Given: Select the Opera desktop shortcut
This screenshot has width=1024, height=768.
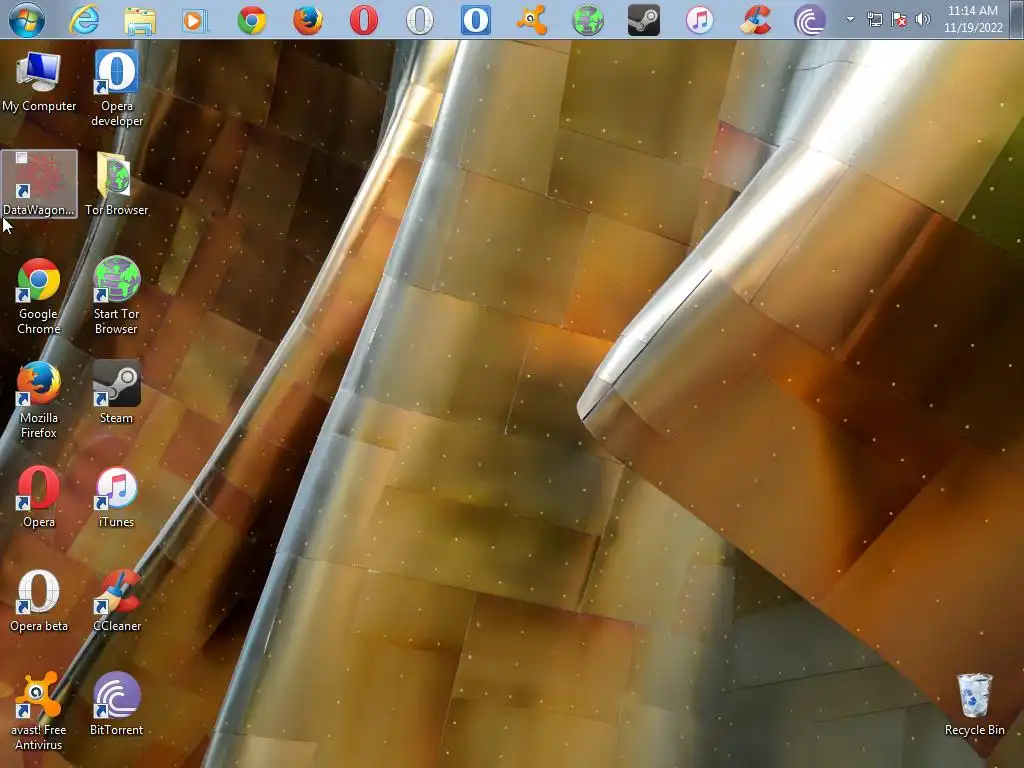Looking at the screenshot, I should (39, 496).
